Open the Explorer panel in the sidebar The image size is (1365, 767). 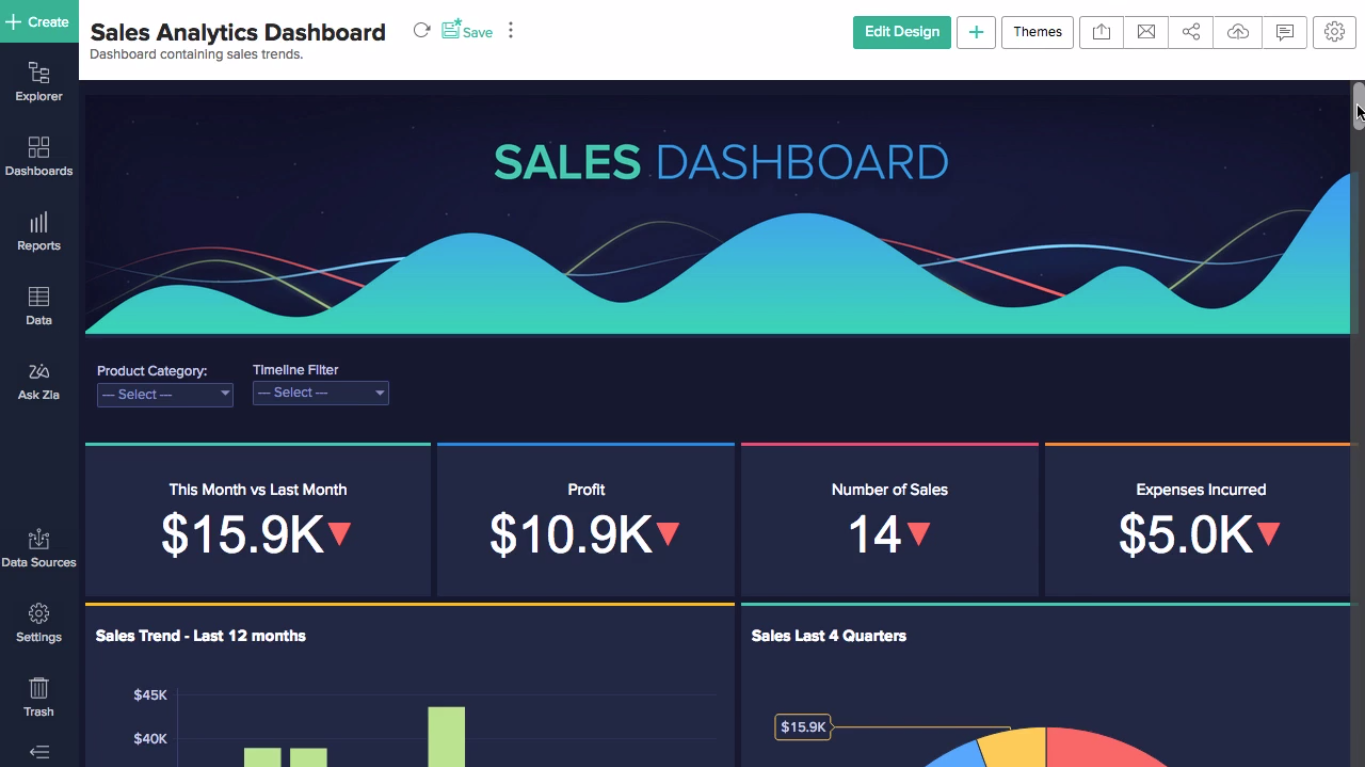point(38,80)
